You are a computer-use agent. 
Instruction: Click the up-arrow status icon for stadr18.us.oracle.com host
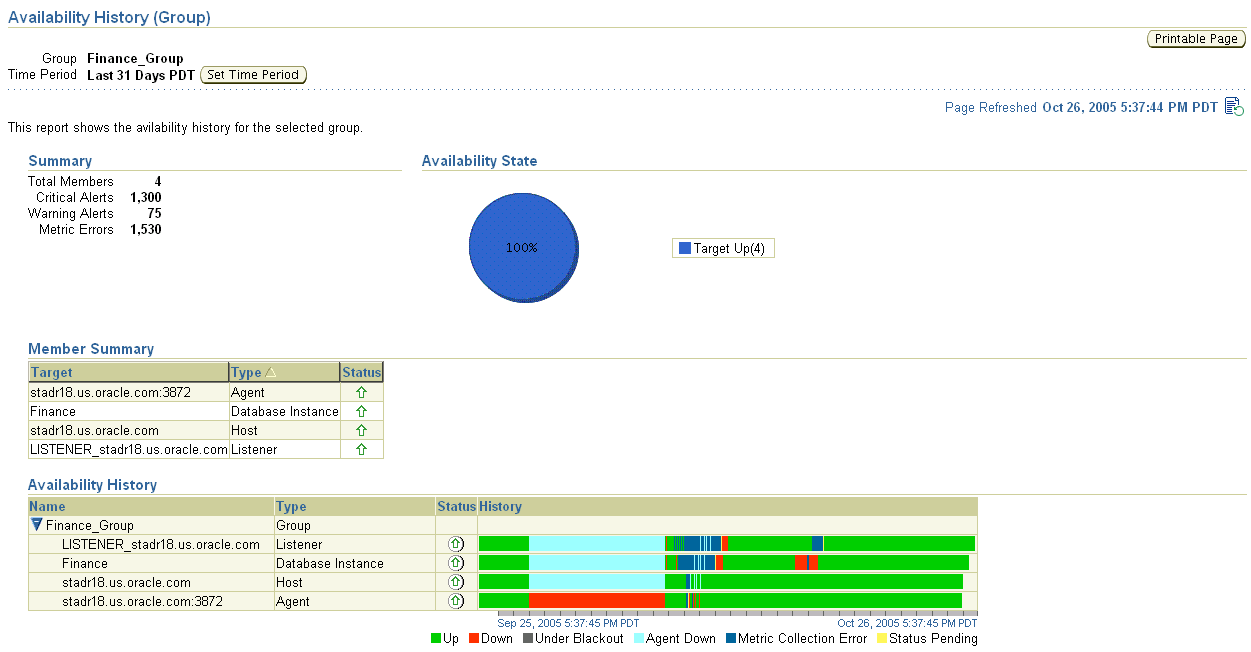362,430
